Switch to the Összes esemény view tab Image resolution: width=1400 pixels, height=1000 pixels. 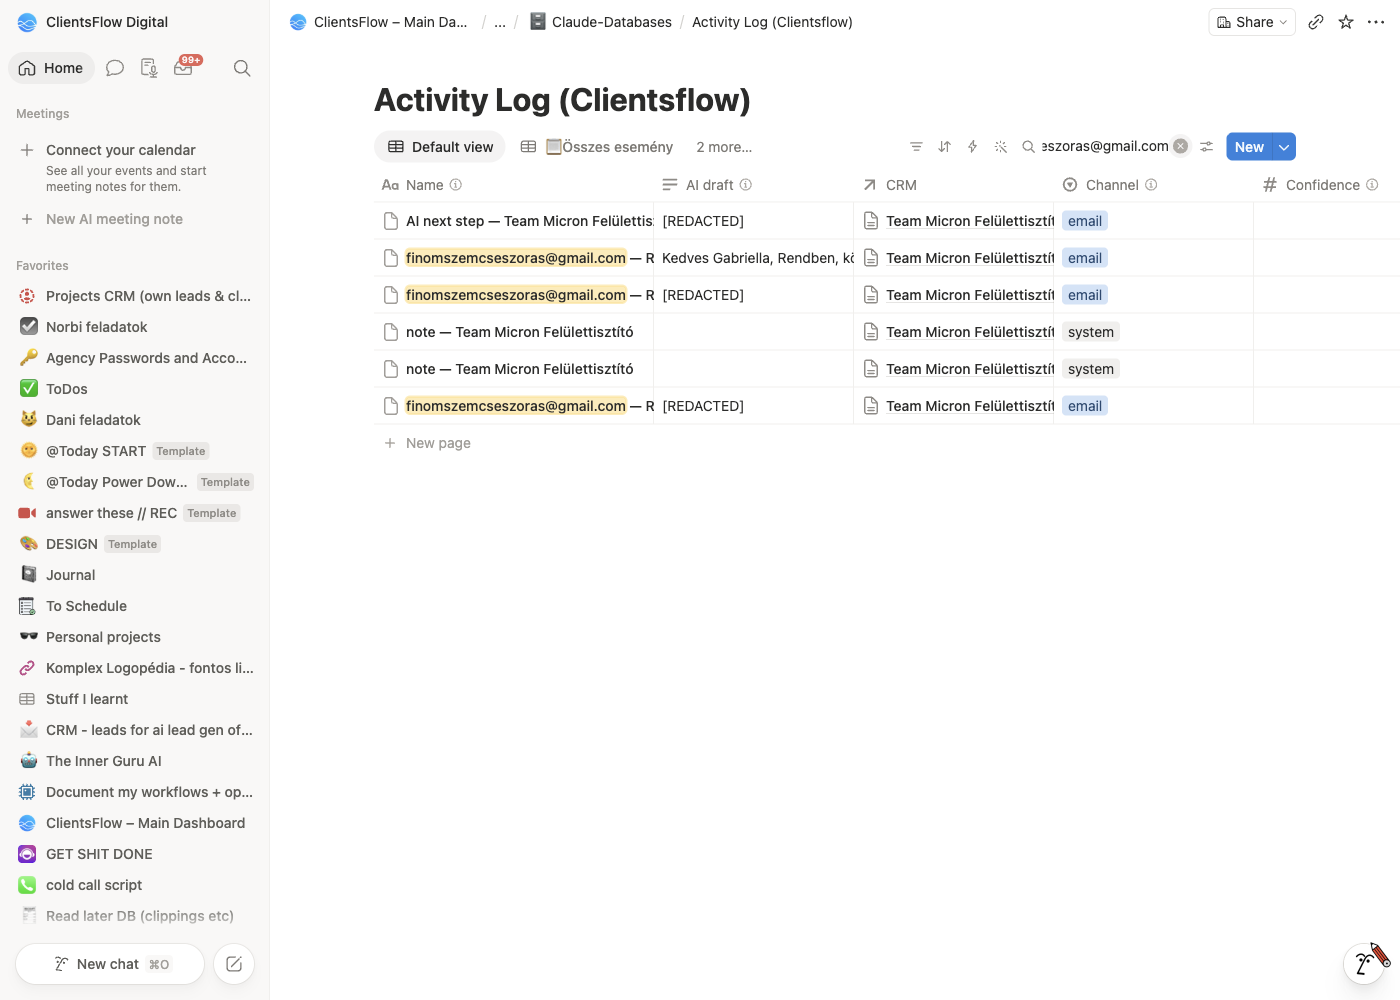point(597,147)
